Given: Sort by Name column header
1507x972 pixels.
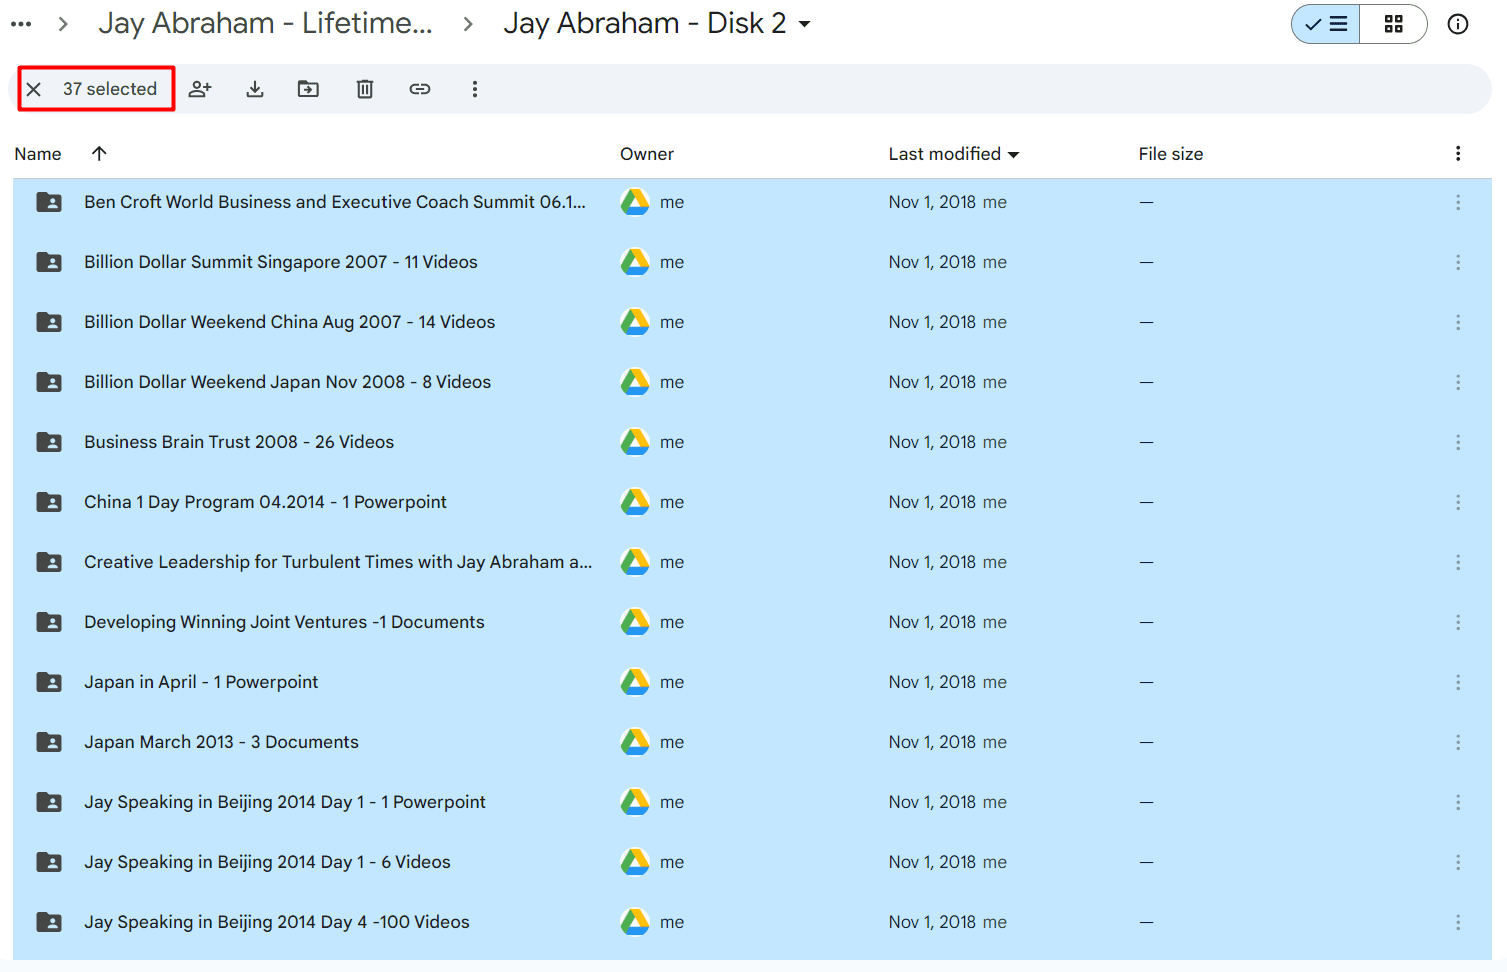Looking at the screenshot, I should point(38,154).
